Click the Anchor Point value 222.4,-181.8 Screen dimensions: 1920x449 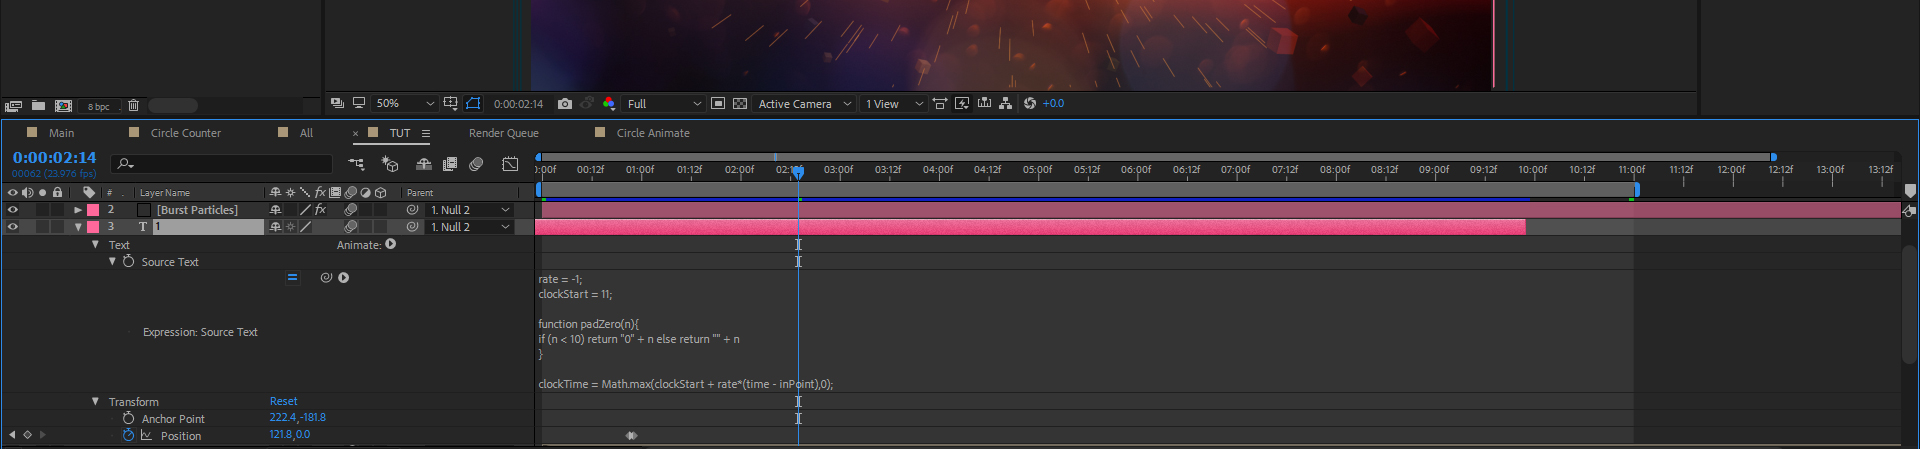click(x=298, y=418)
